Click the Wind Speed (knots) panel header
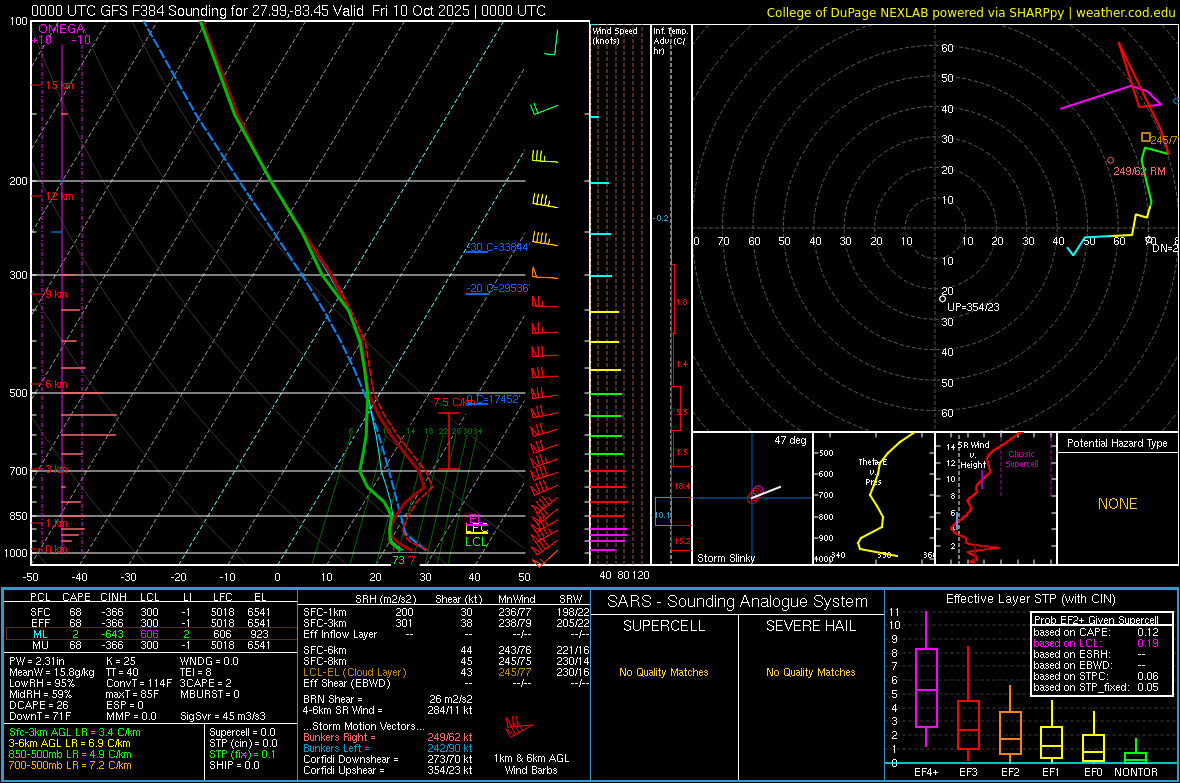This screenshot has width=1180, height=783. tap(614, 35)
